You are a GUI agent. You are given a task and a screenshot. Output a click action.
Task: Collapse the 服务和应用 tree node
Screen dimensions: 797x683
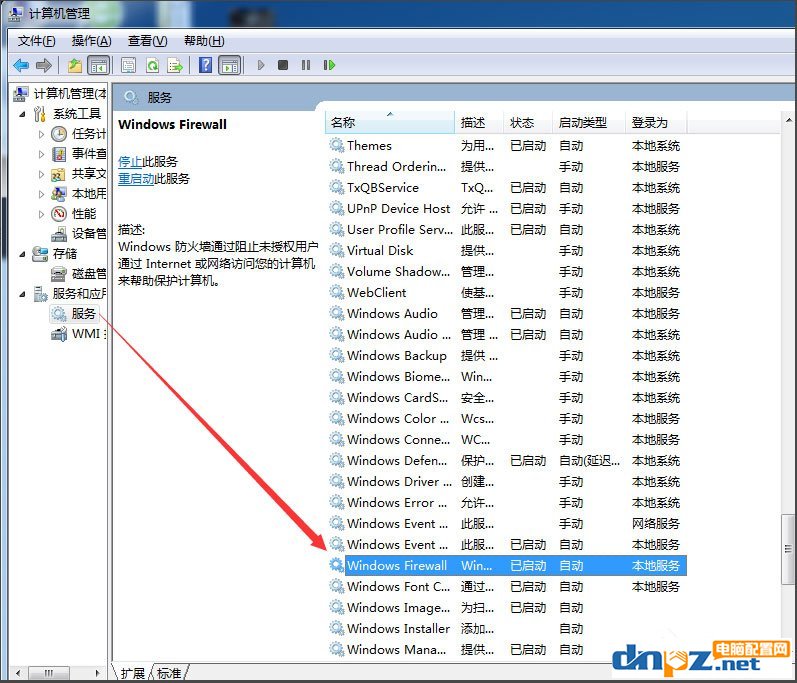[22, 294]
